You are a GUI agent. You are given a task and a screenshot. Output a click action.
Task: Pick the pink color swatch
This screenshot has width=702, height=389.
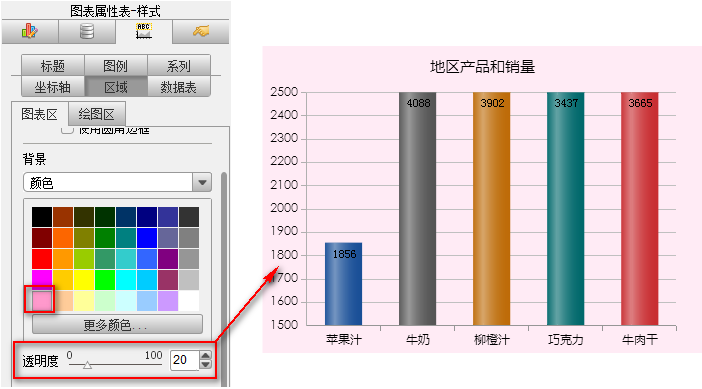coord(42,300)
